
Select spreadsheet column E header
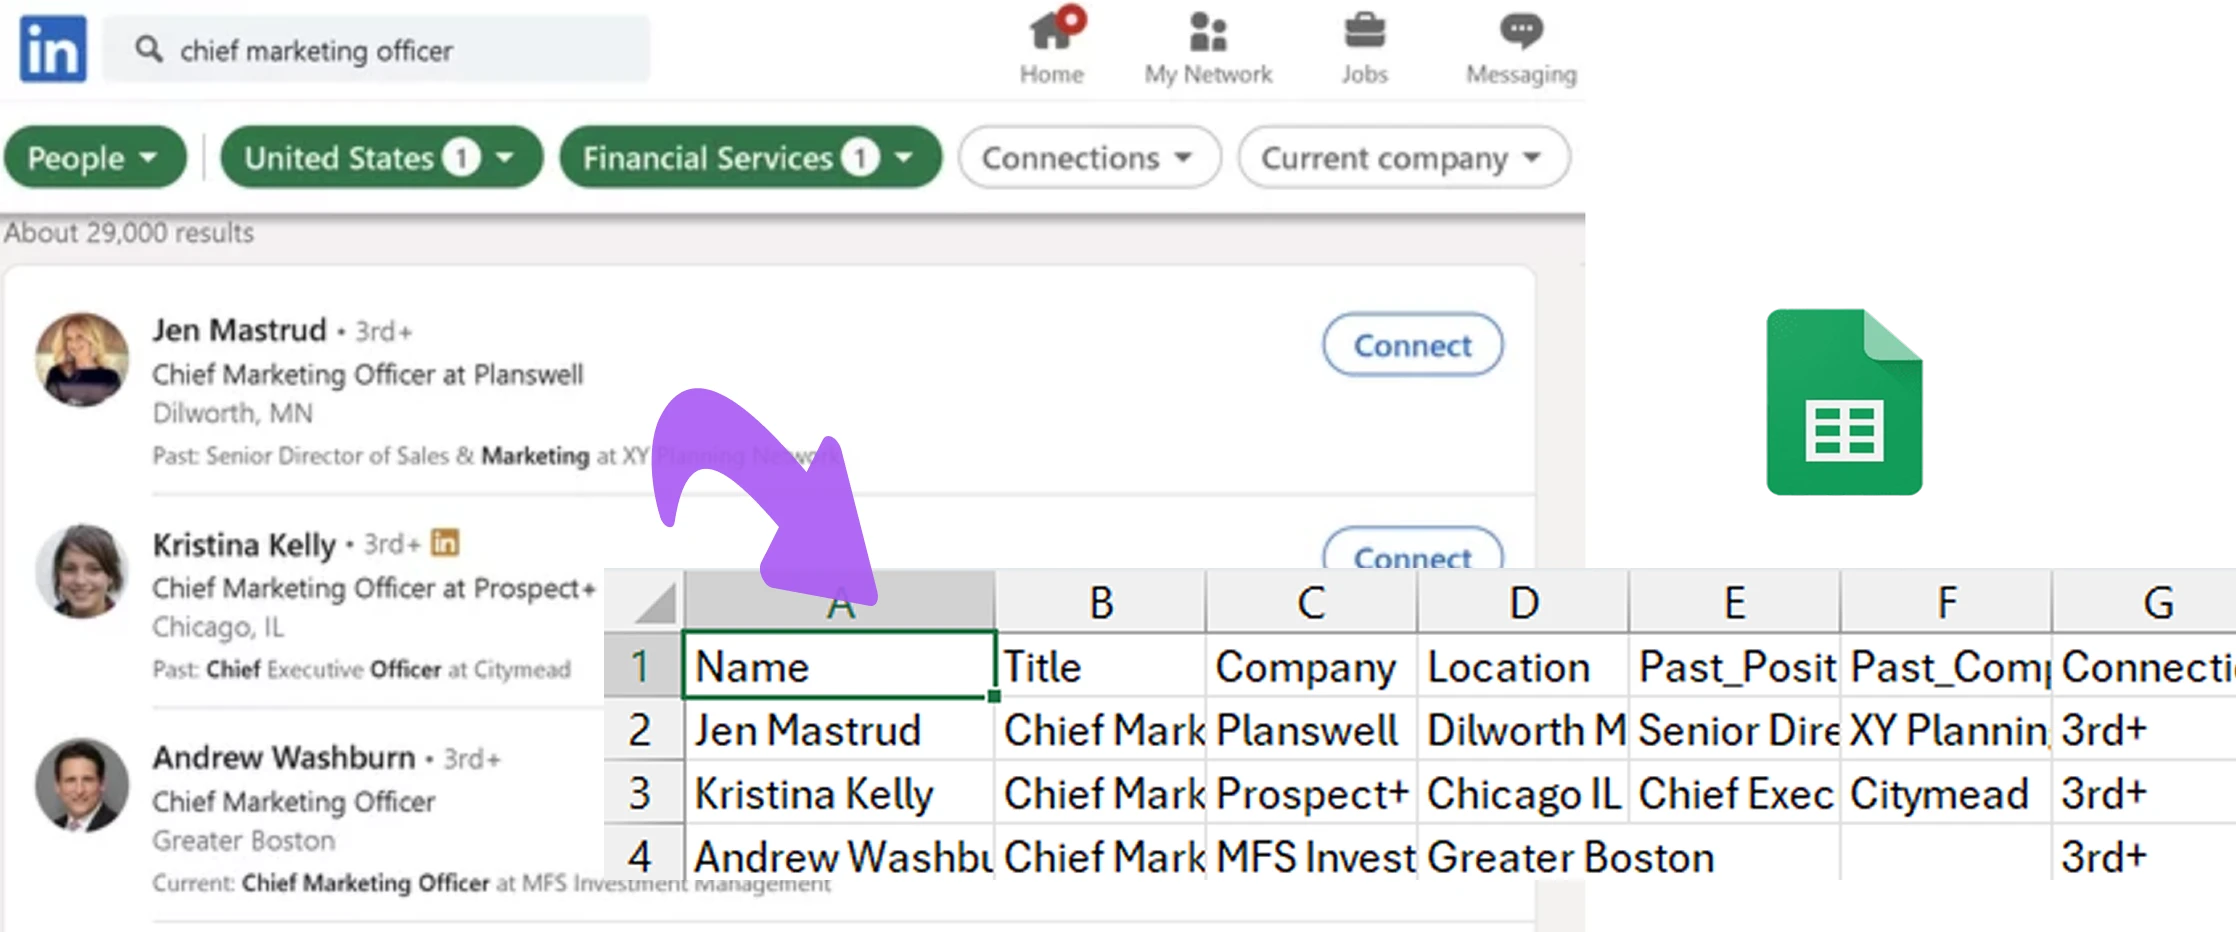click(x=1735, y=602)
